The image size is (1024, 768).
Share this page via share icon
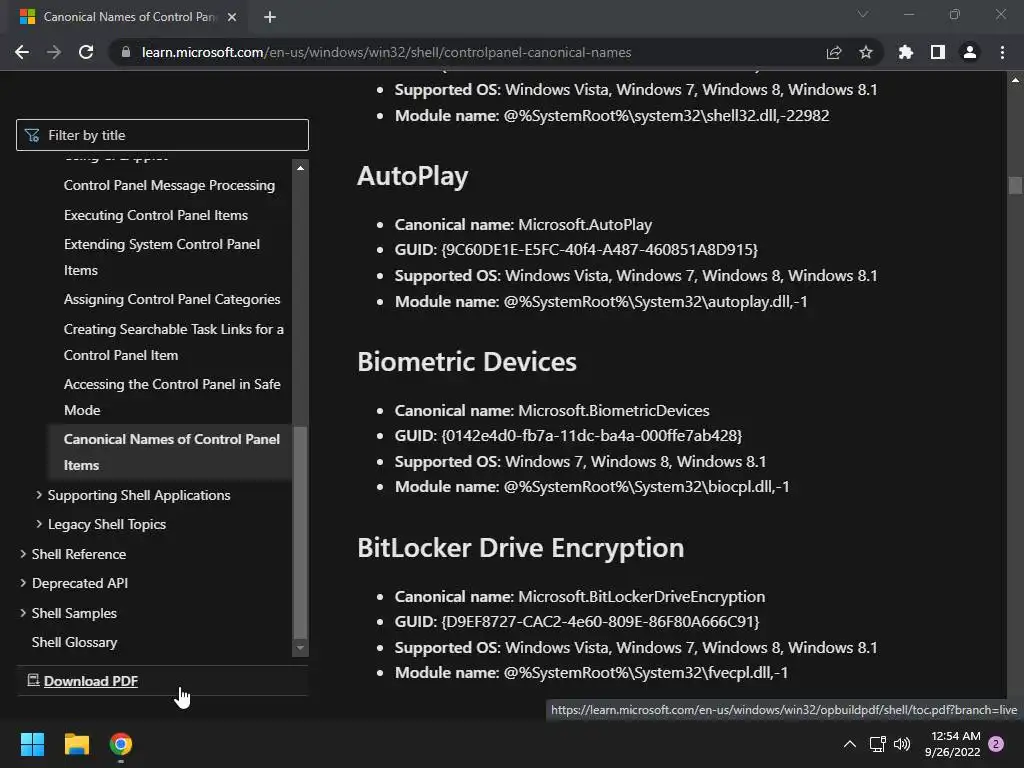coord(834,52)
